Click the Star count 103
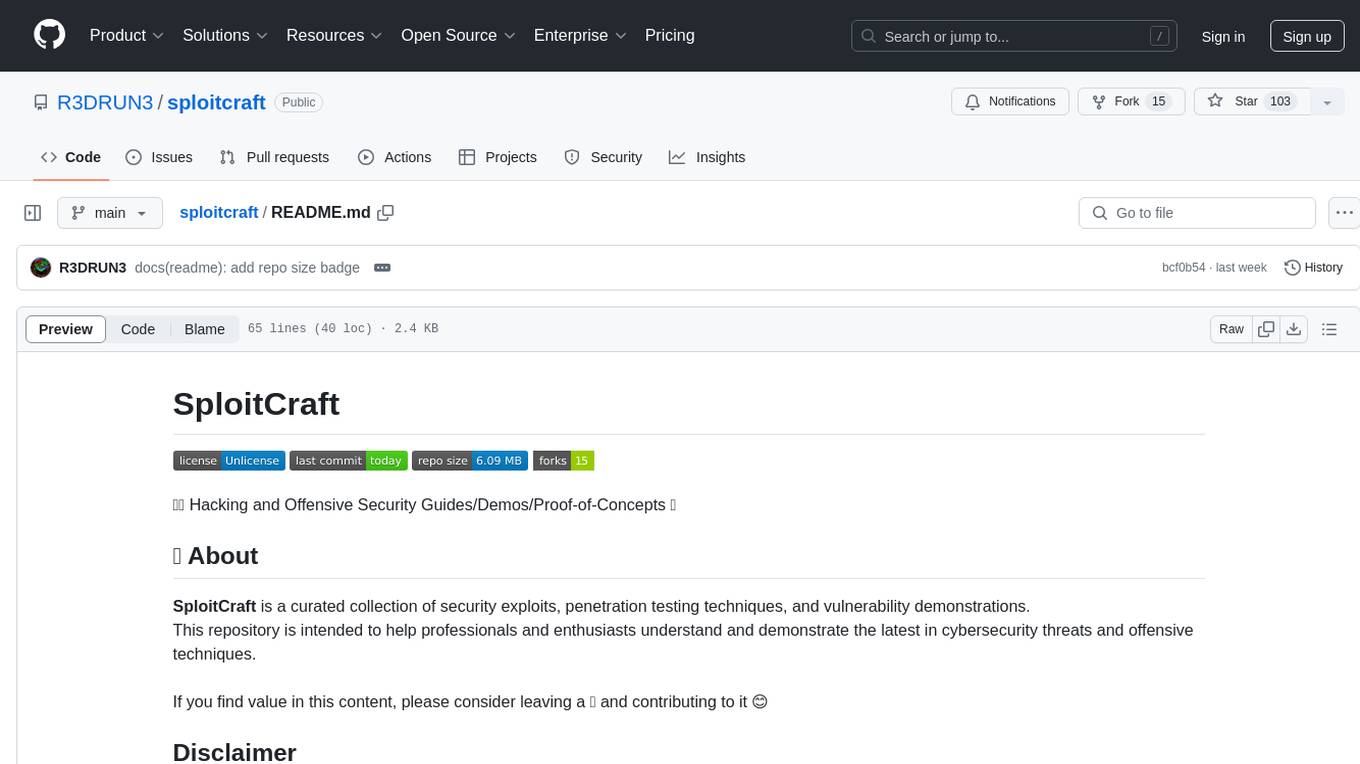Viewport: 1360px width, 764px height. (1280, 101)
